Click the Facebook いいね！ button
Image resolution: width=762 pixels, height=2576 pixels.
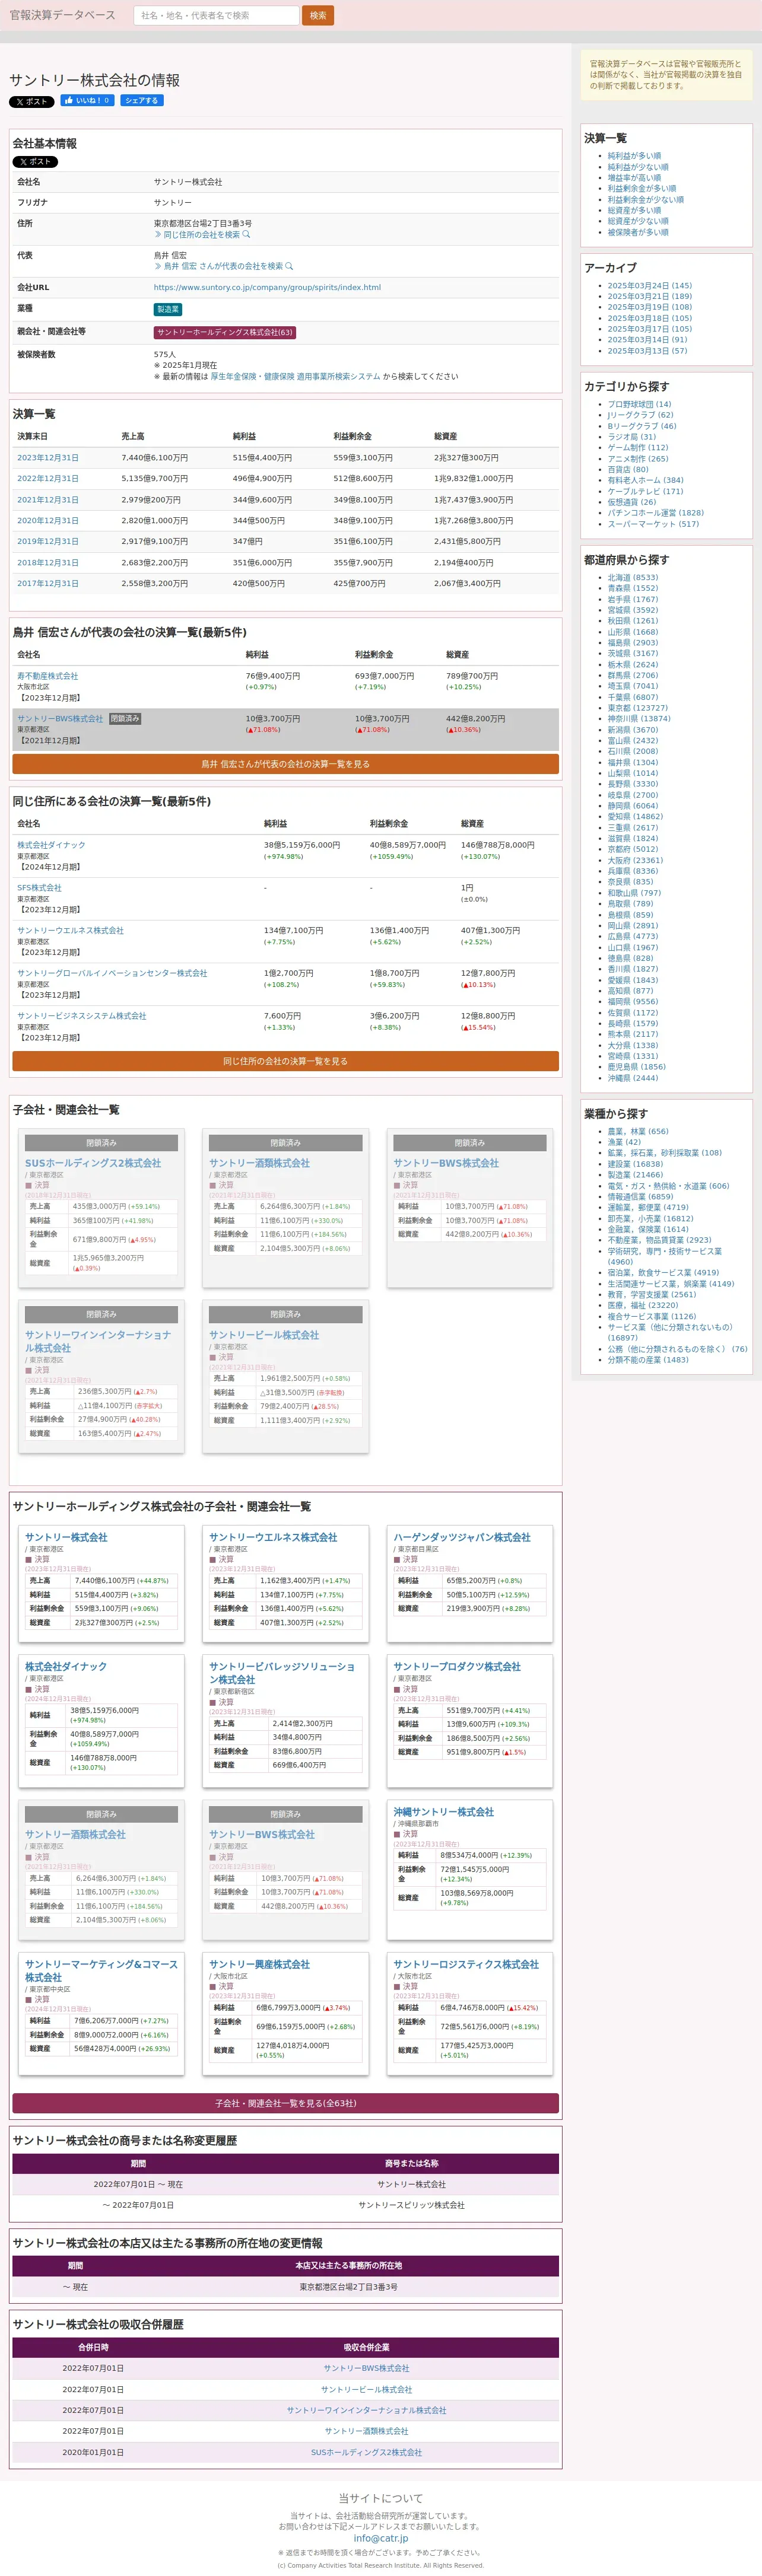pyautogui.click(x=87, y=100)
